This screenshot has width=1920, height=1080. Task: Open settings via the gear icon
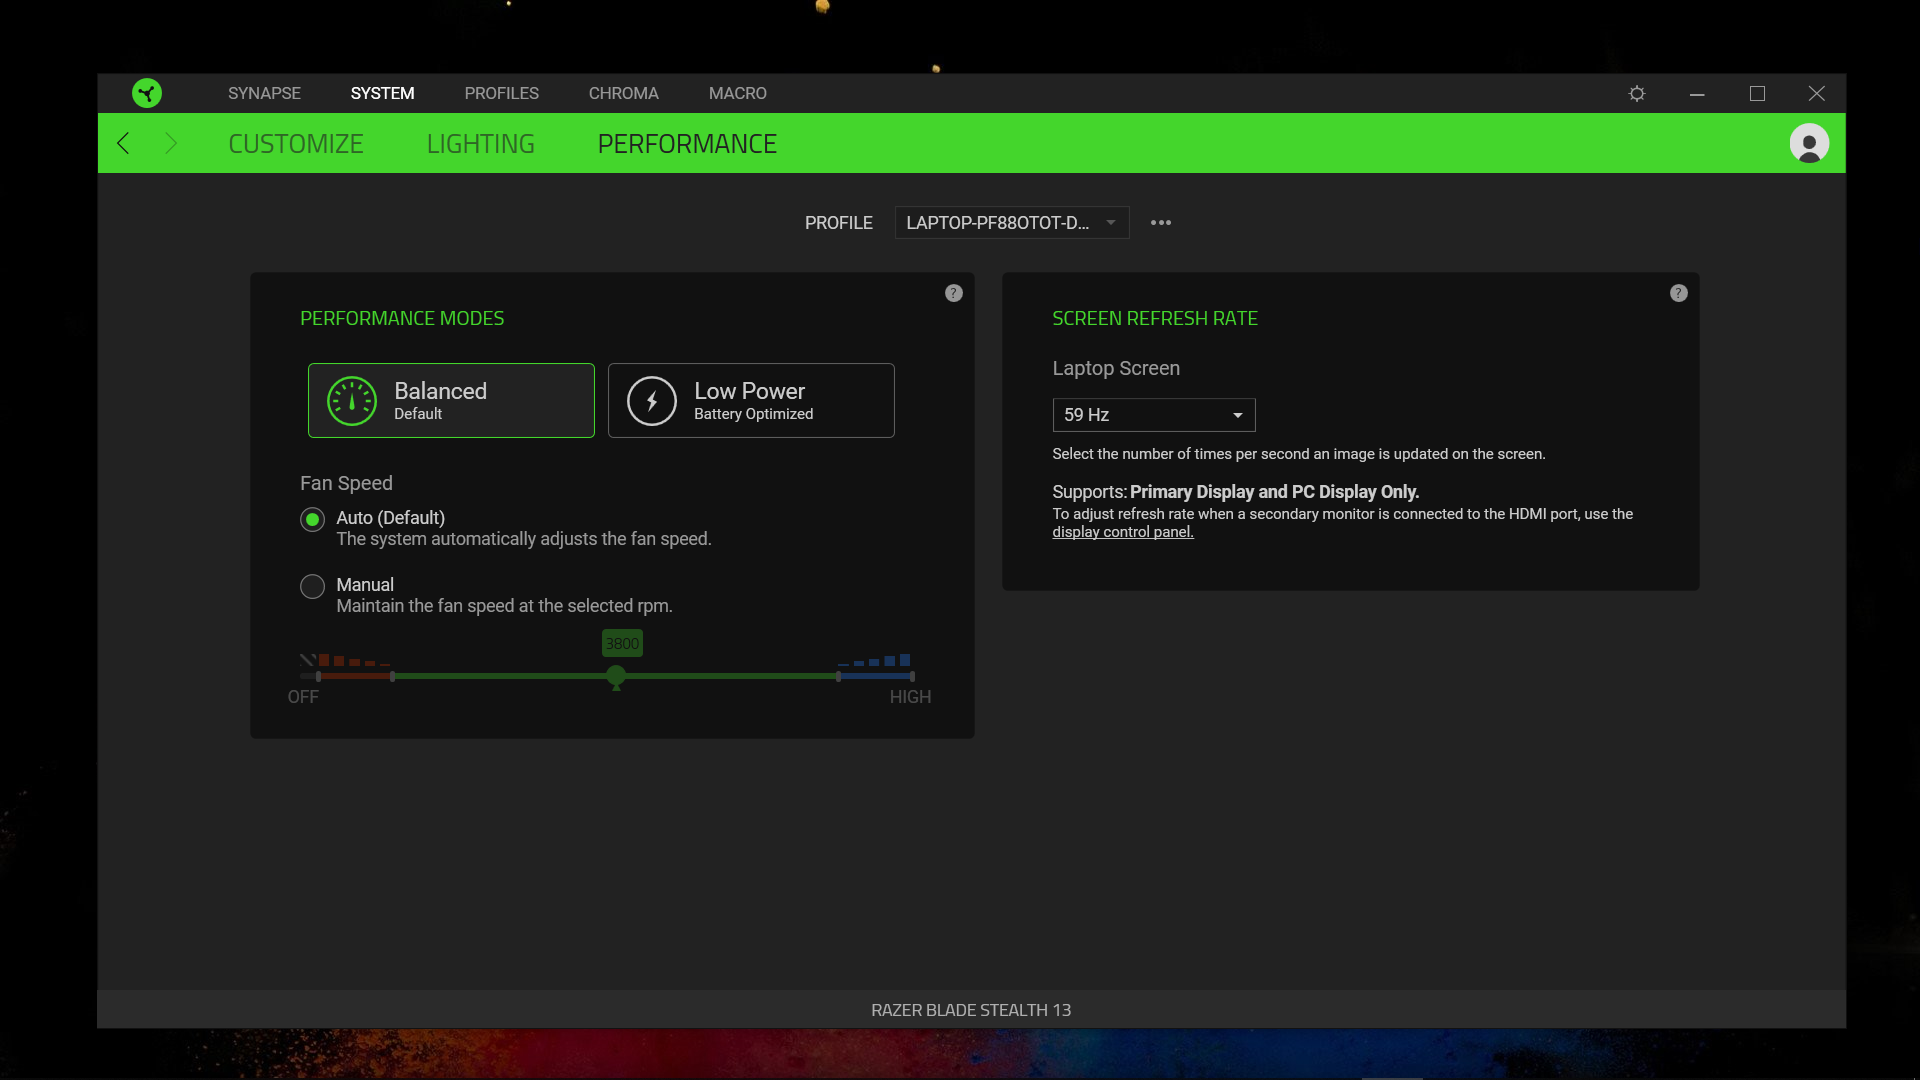pyautogui.click(x=1637, y=93)
